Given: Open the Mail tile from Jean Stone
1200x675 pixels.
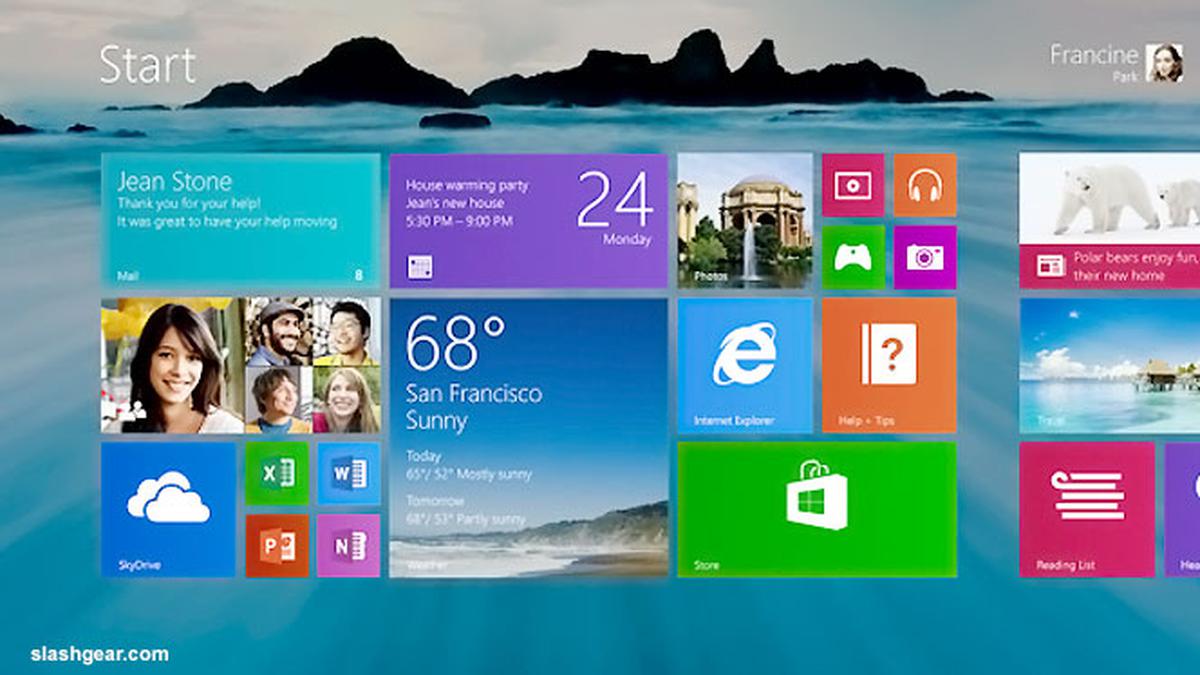Looking at the screenshot, I should click(240, 220).
